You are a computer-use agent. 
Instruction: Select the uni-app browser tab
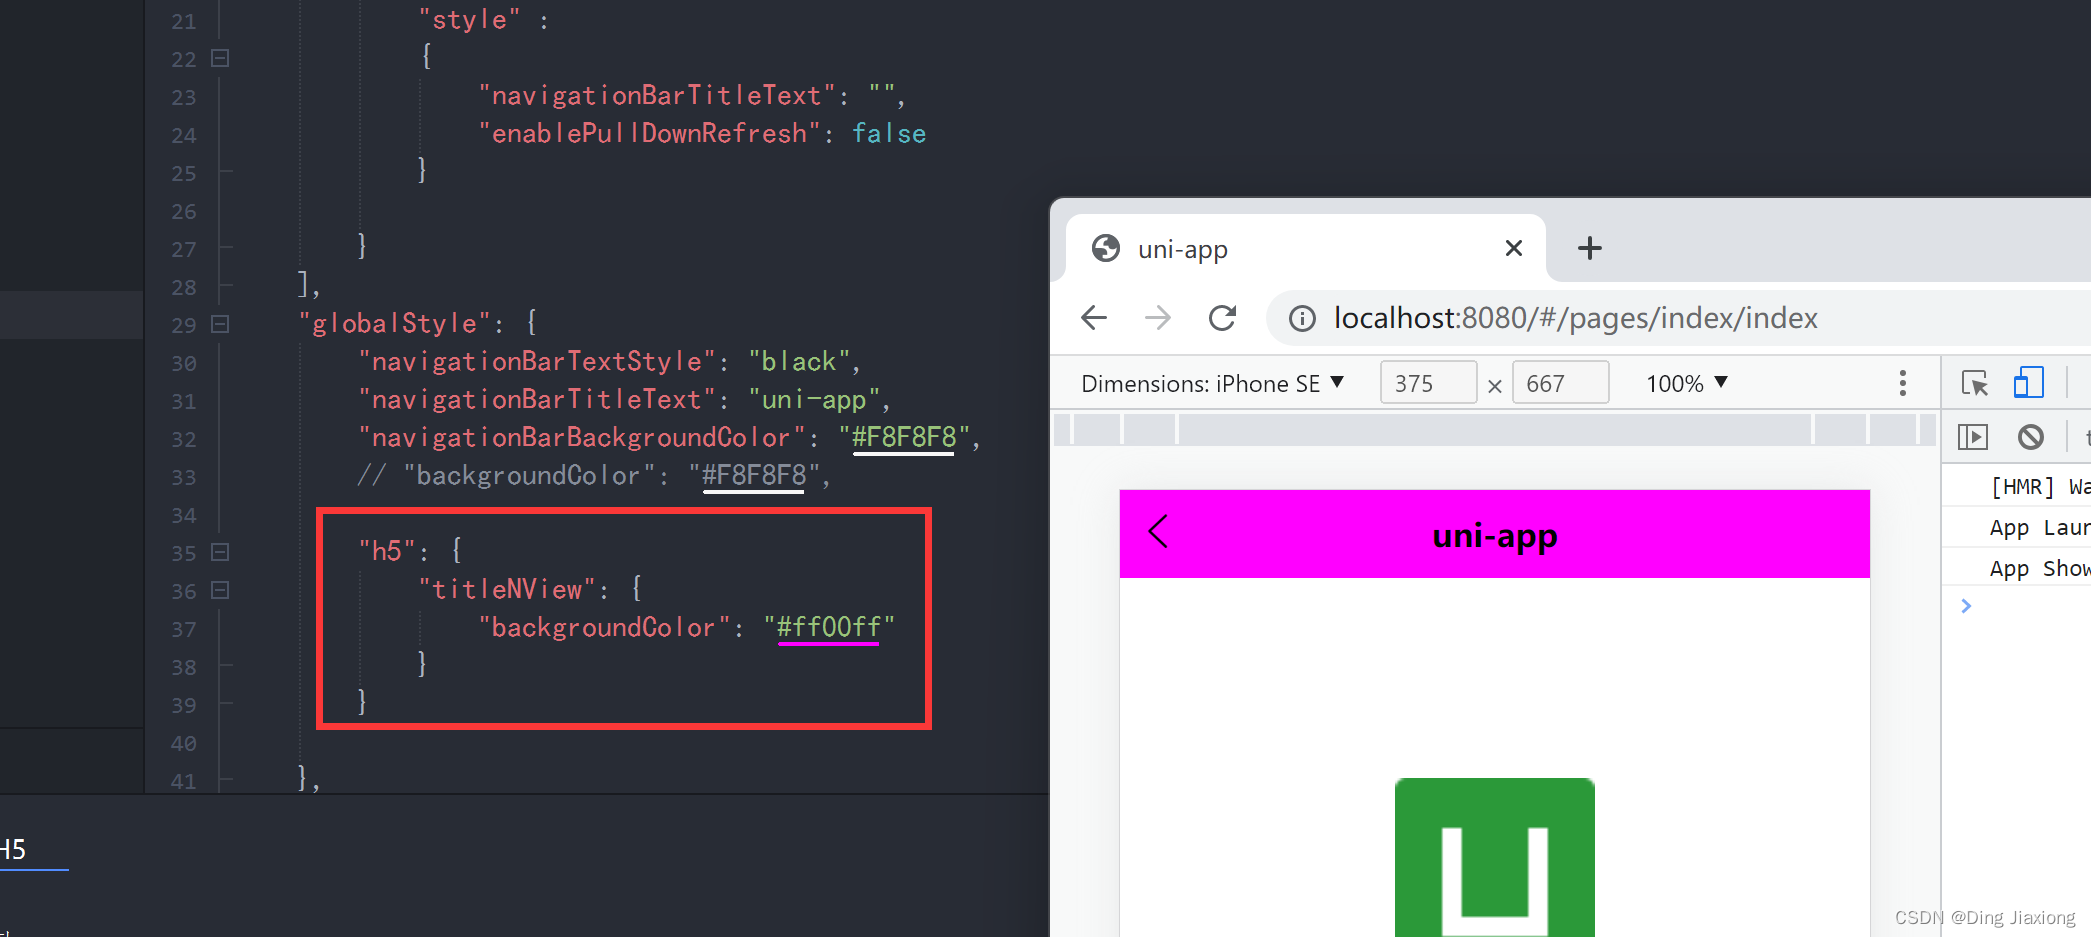[x=1305, y=248]
